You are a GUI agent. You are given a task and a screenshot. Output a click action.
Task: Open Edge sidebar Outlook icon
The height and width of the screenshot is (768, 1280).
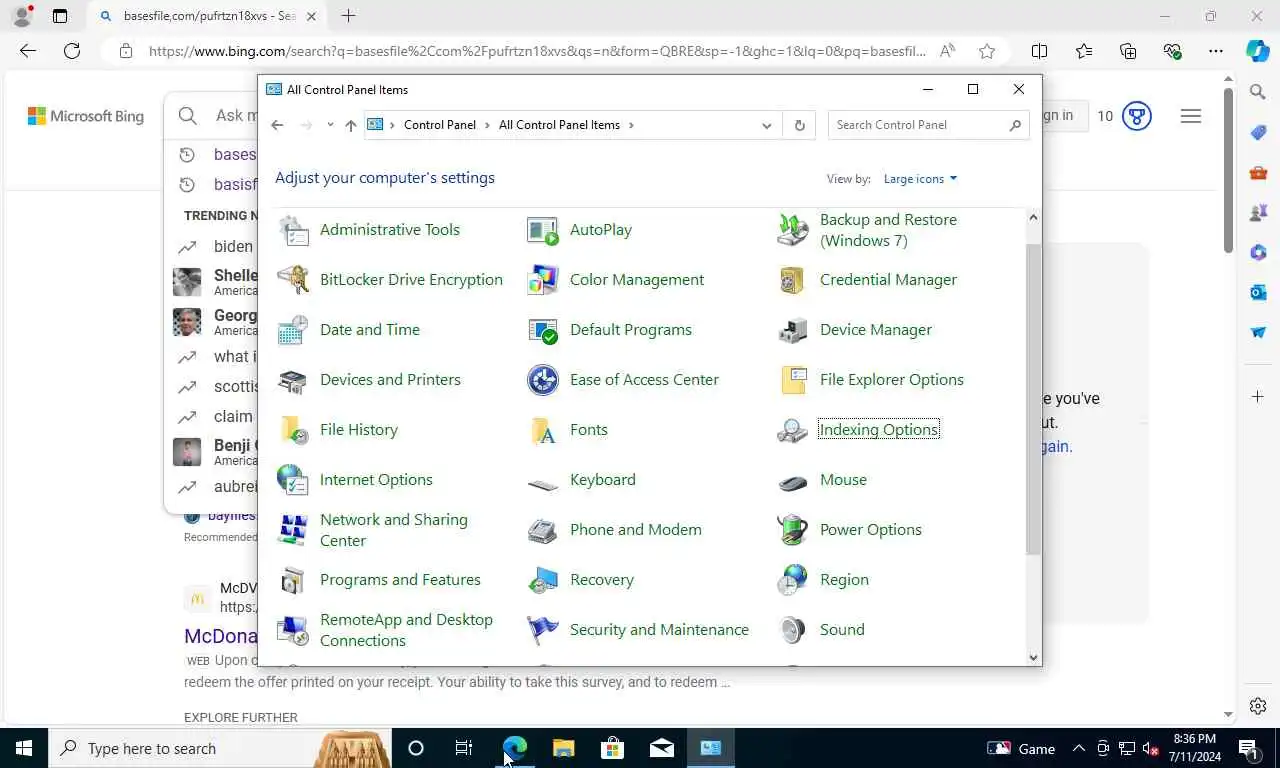pyautogui.click(x=1258, y=292)
